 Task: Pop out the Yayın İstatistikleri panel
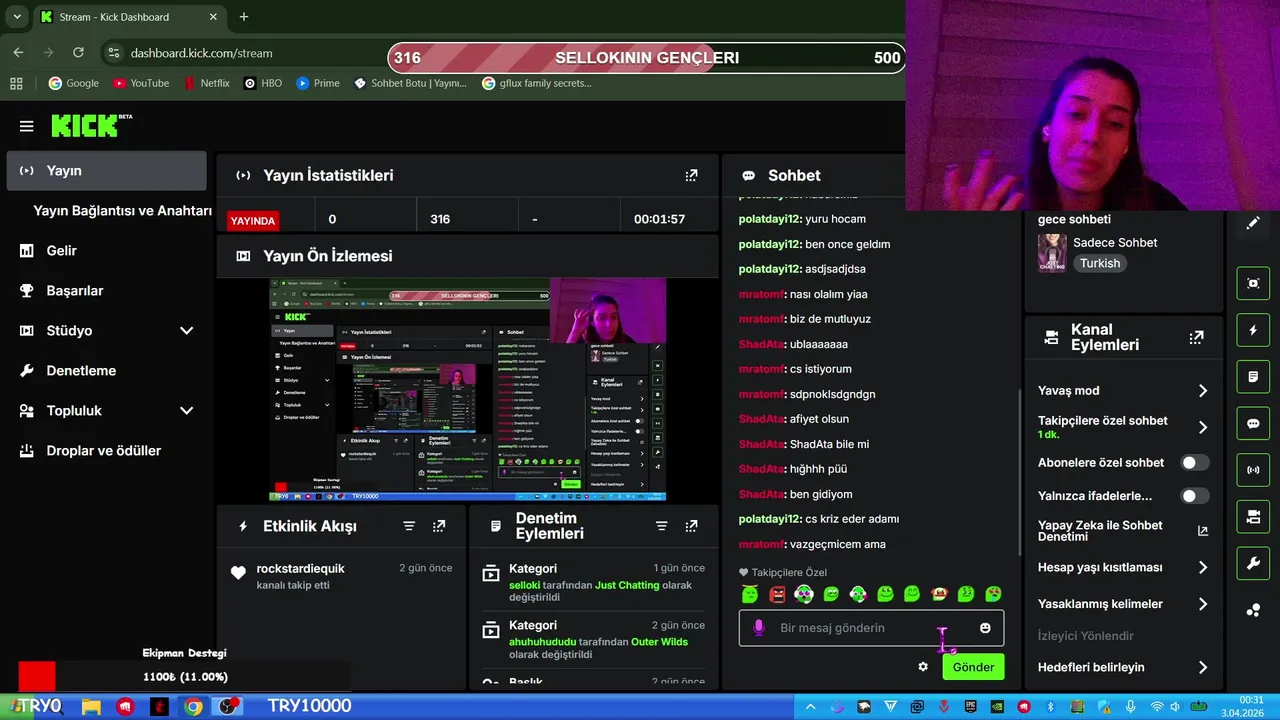point(691,175)
